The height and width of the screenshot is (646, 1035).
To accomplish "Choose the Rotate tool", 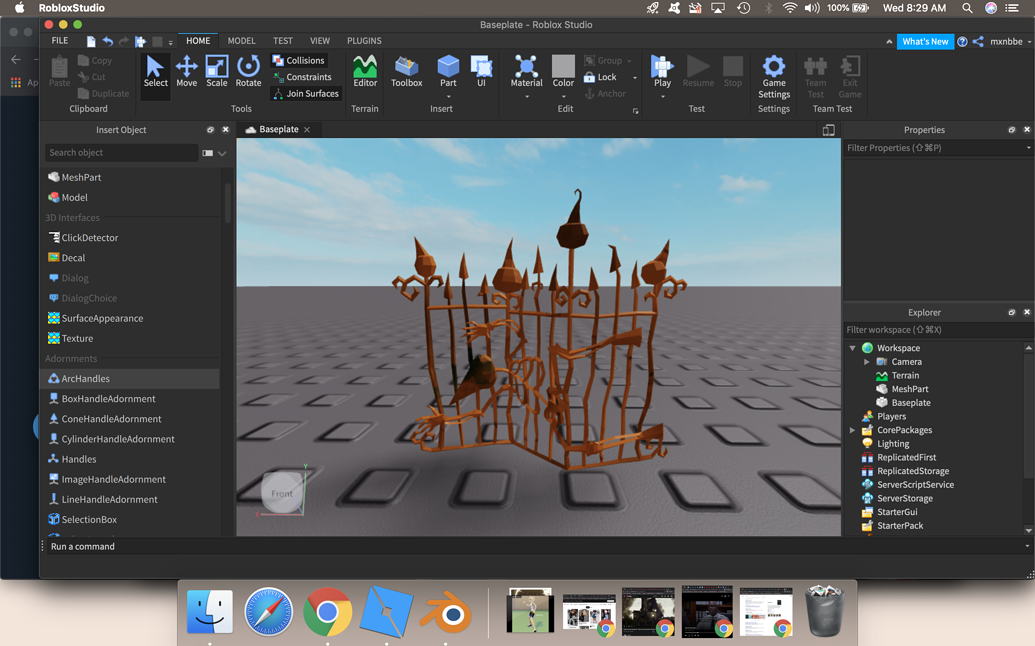I will pos(248,71).
